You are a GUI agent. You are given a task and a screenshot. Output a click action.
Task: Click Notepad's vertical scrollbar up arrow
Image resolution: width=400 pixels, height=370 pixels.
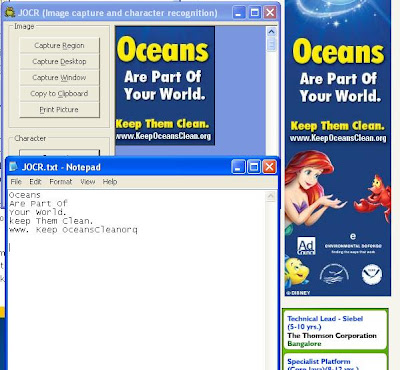point(271,196)
